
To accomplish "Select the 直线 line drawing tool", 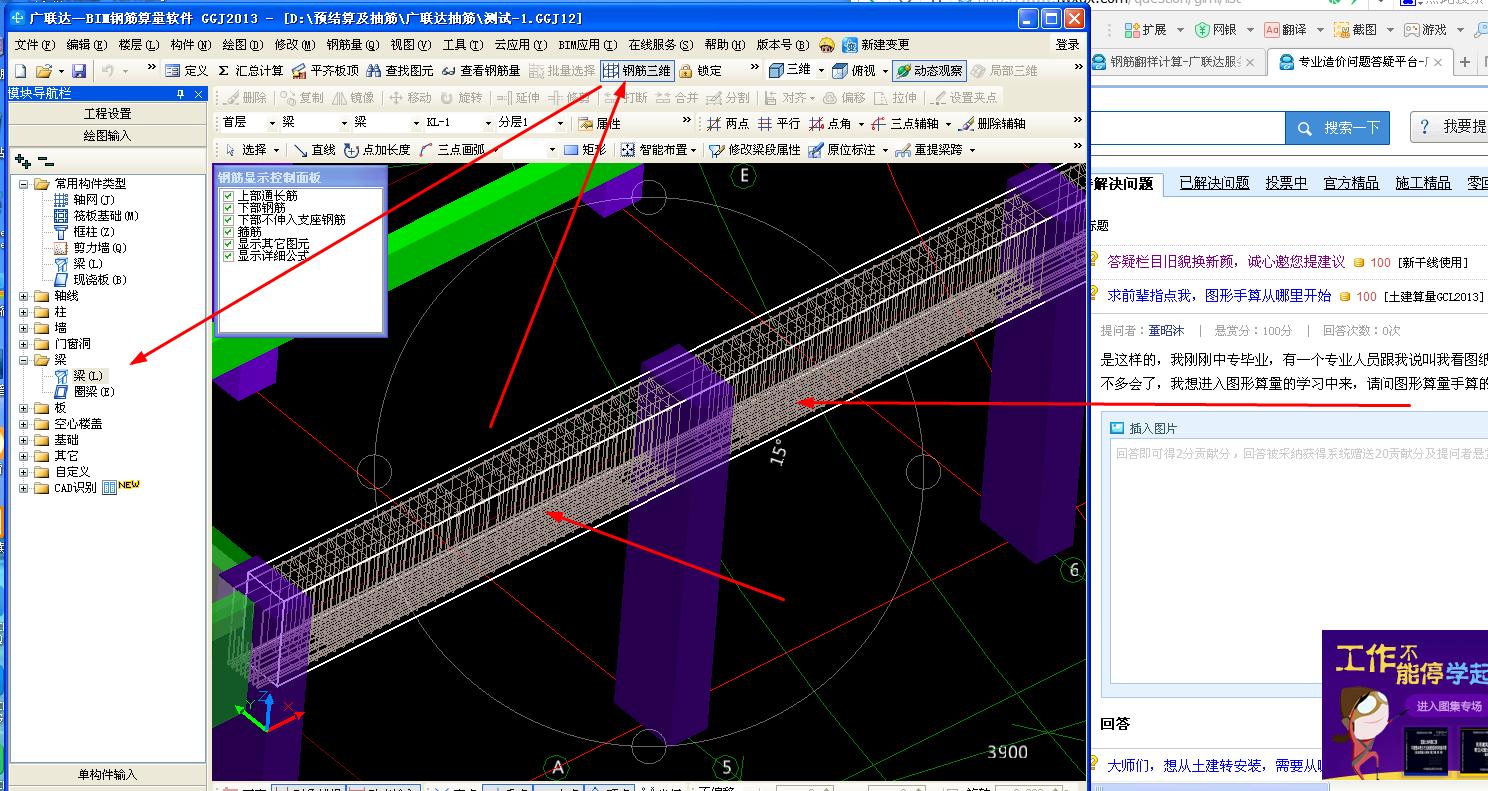I will 314,150.
